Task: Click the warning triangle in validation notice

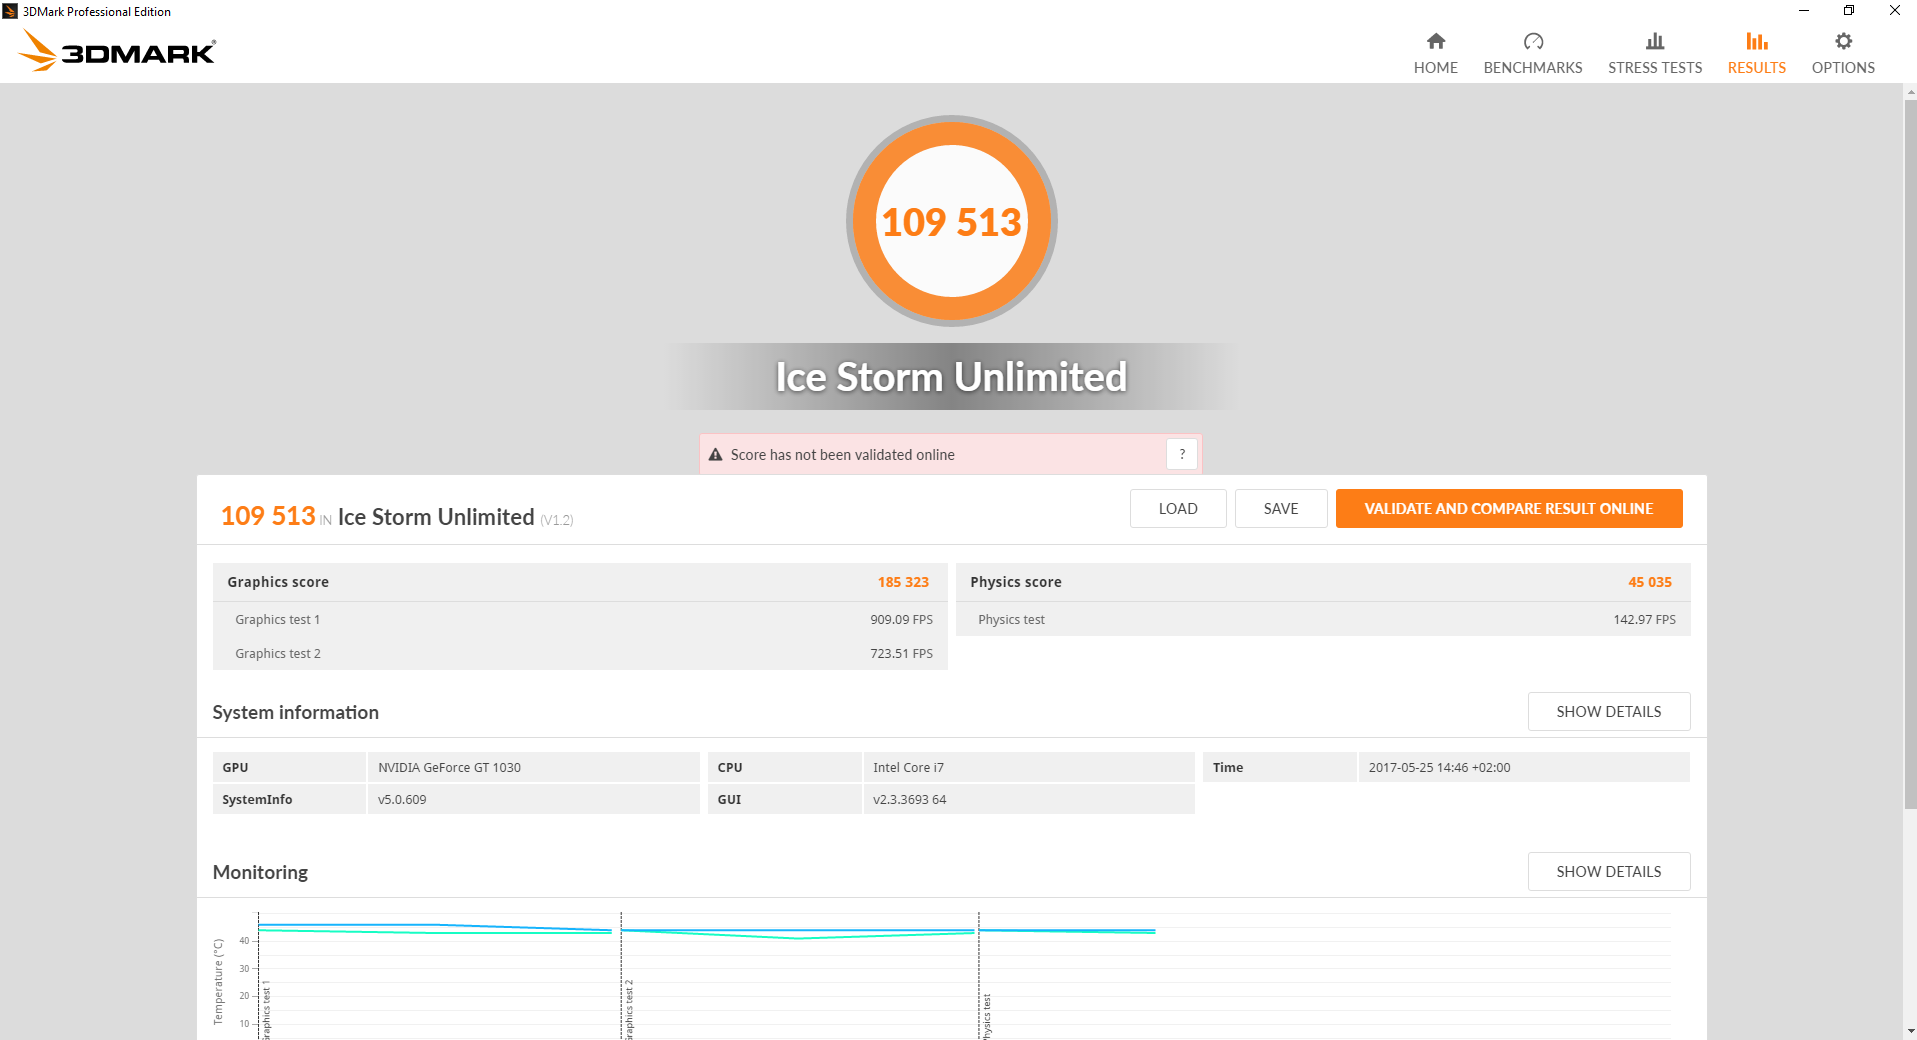Action: pos(715,455)
